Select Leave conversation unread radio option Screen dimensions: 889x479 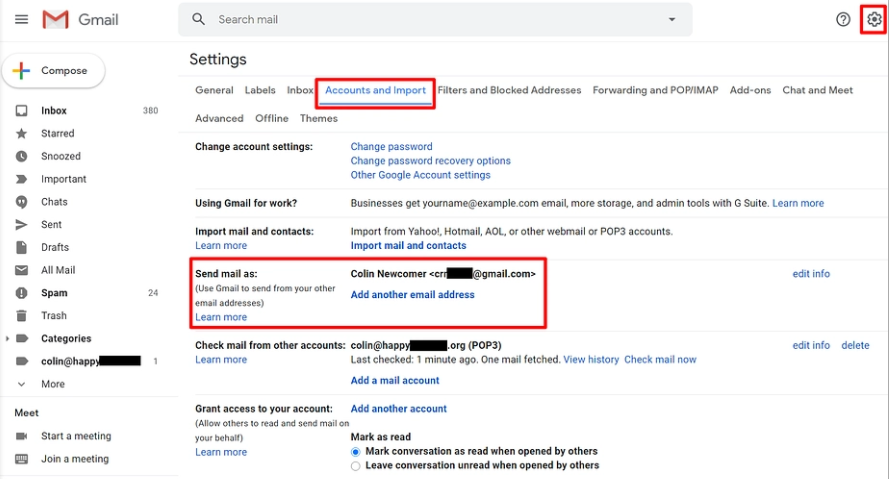(355, 465)
